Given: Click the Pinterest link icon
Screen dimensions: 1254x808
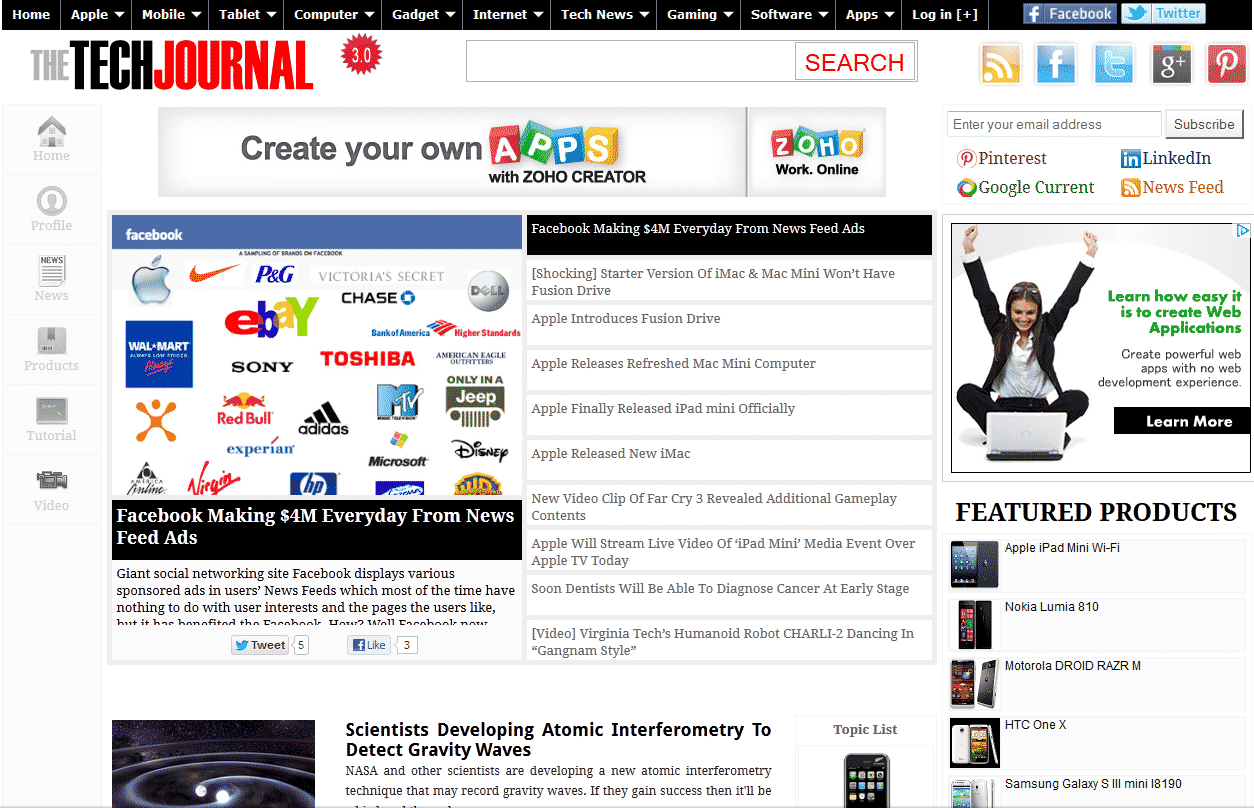Looking at the screenshot, I should pyautogui.click(x=966, y=158).
